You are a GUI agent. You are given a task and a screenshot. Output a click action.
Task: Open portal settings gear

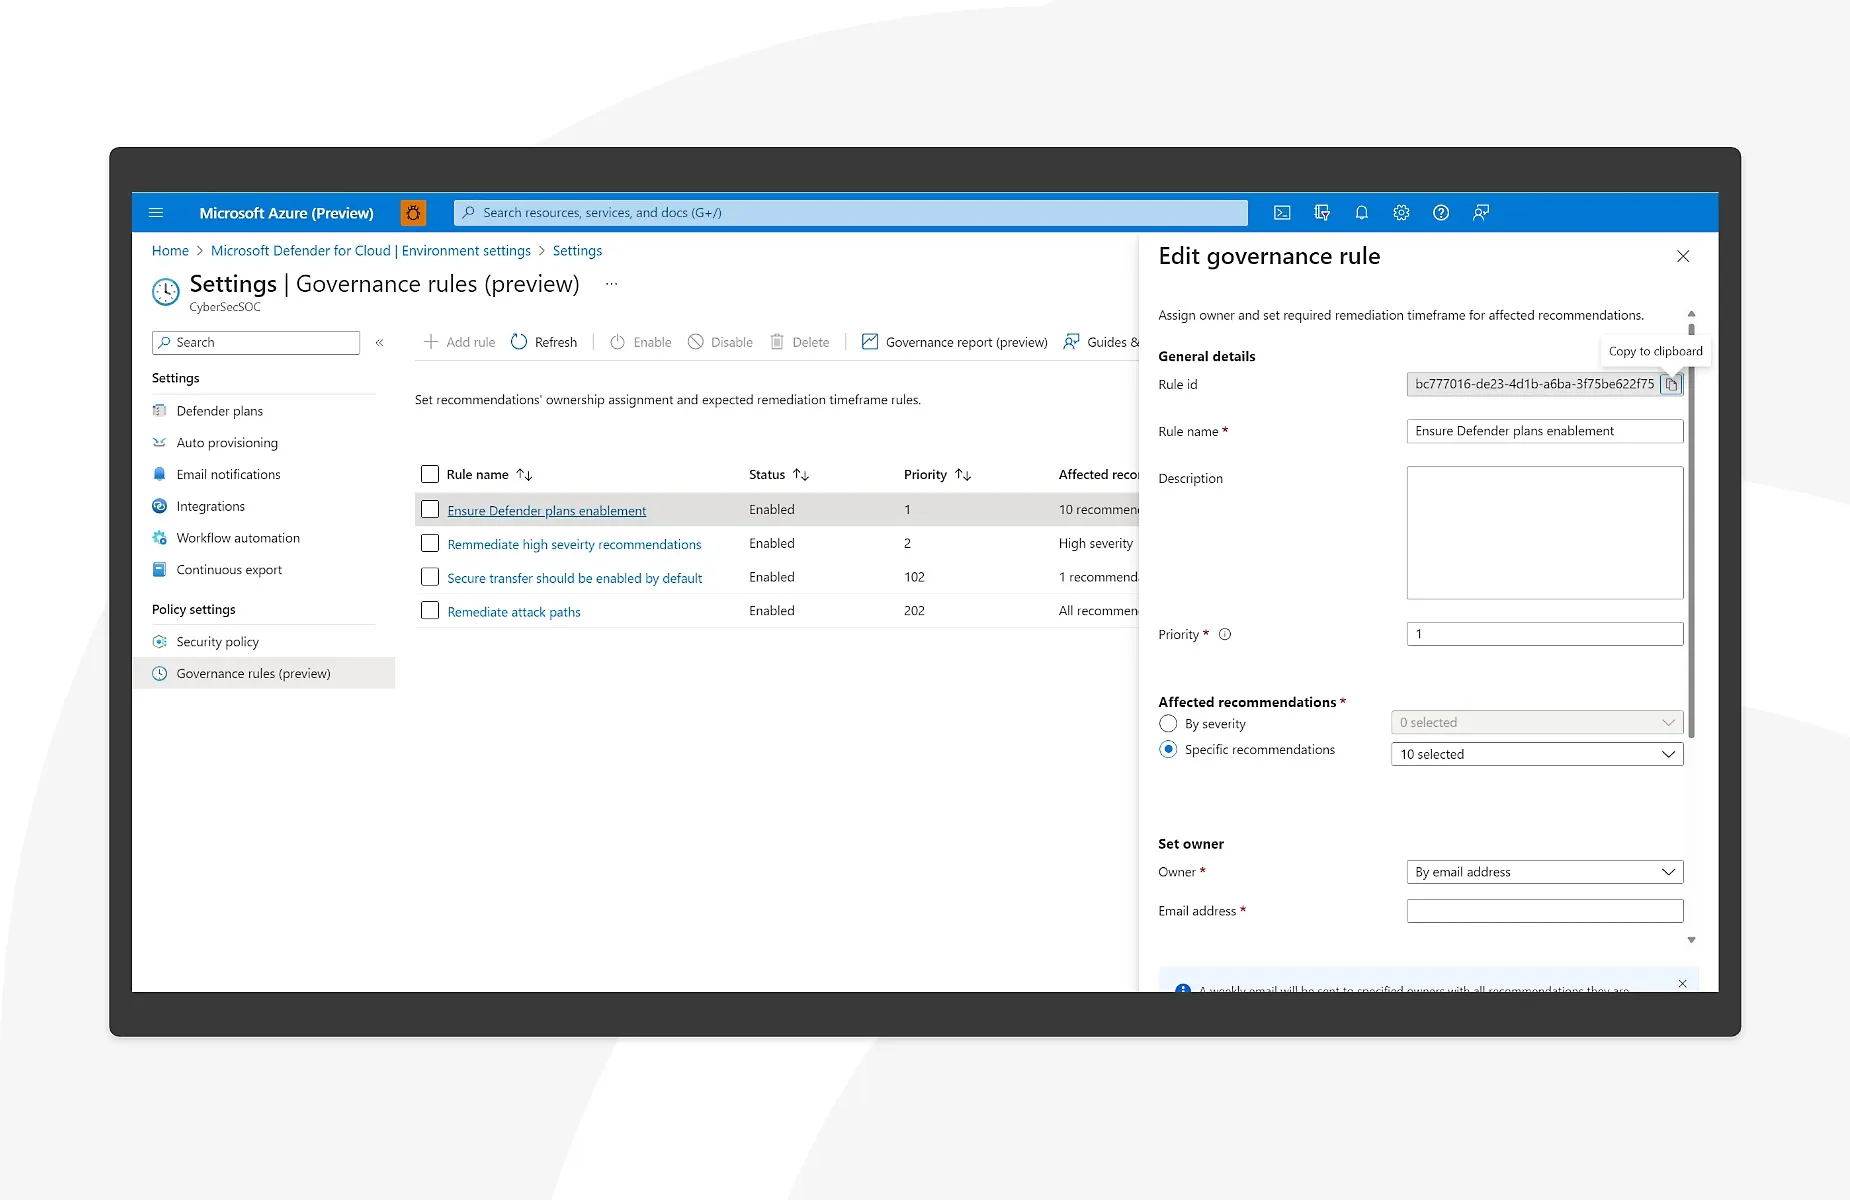click(1401, 213)
